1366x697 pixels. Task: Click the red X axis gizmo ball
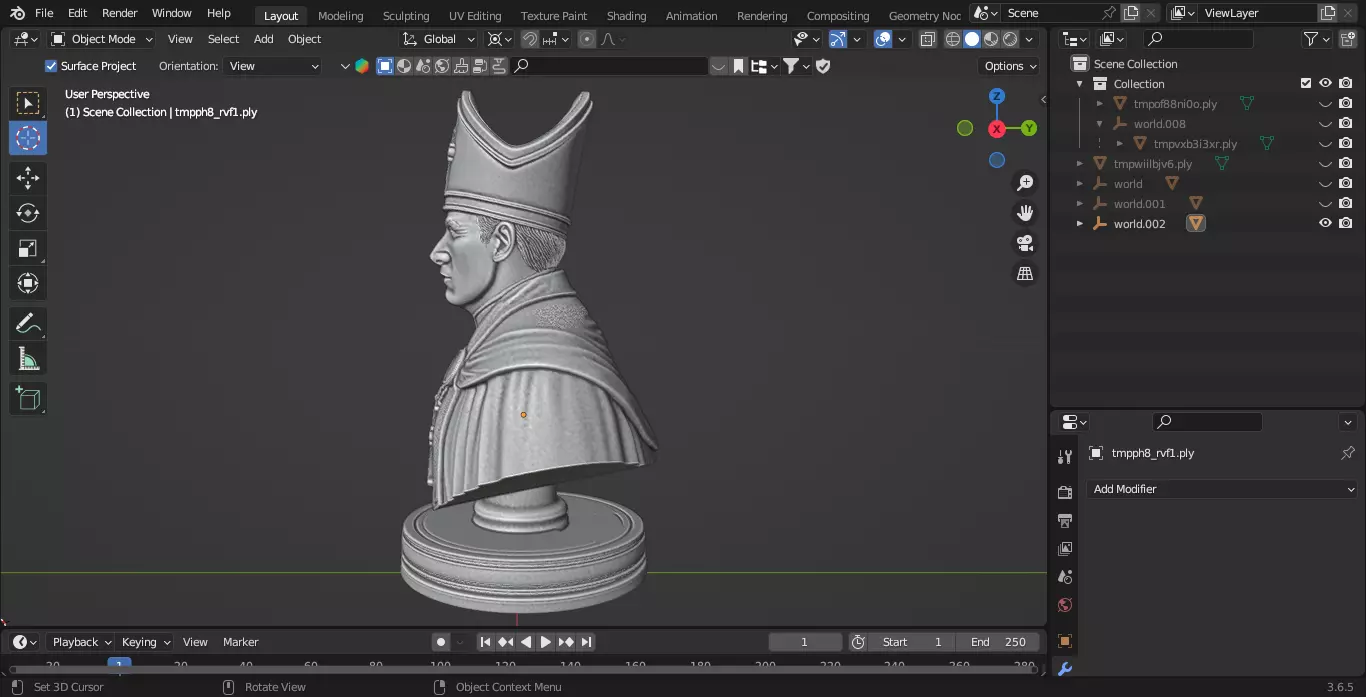click(997, 129)
